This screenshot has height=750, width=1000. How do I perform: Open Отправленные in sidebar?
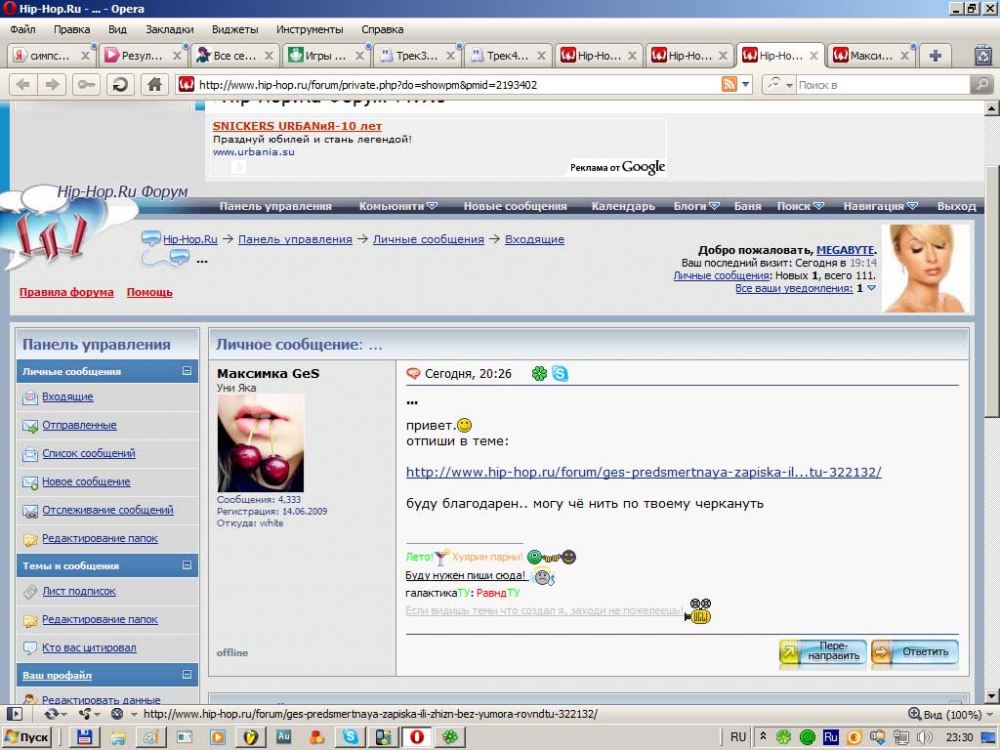coord(79,425)
